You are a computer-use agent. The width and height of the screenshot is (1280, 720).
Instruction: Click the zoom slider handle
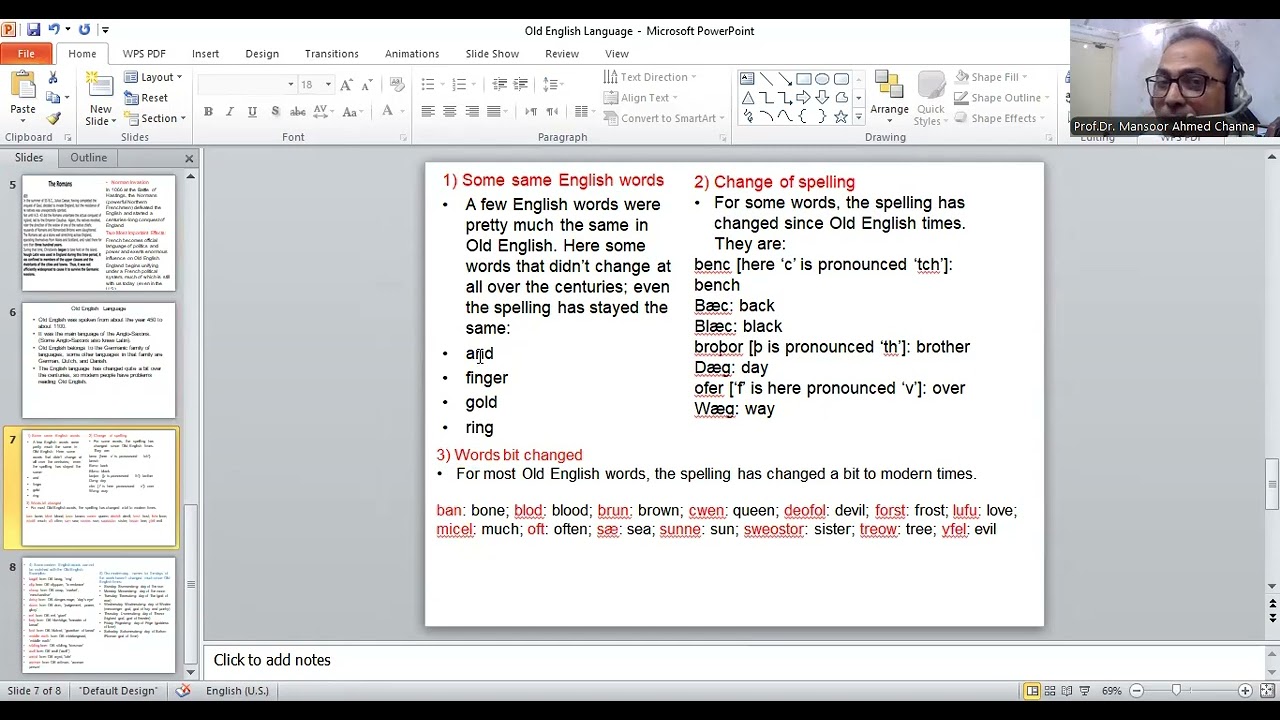coord(1176,690)
